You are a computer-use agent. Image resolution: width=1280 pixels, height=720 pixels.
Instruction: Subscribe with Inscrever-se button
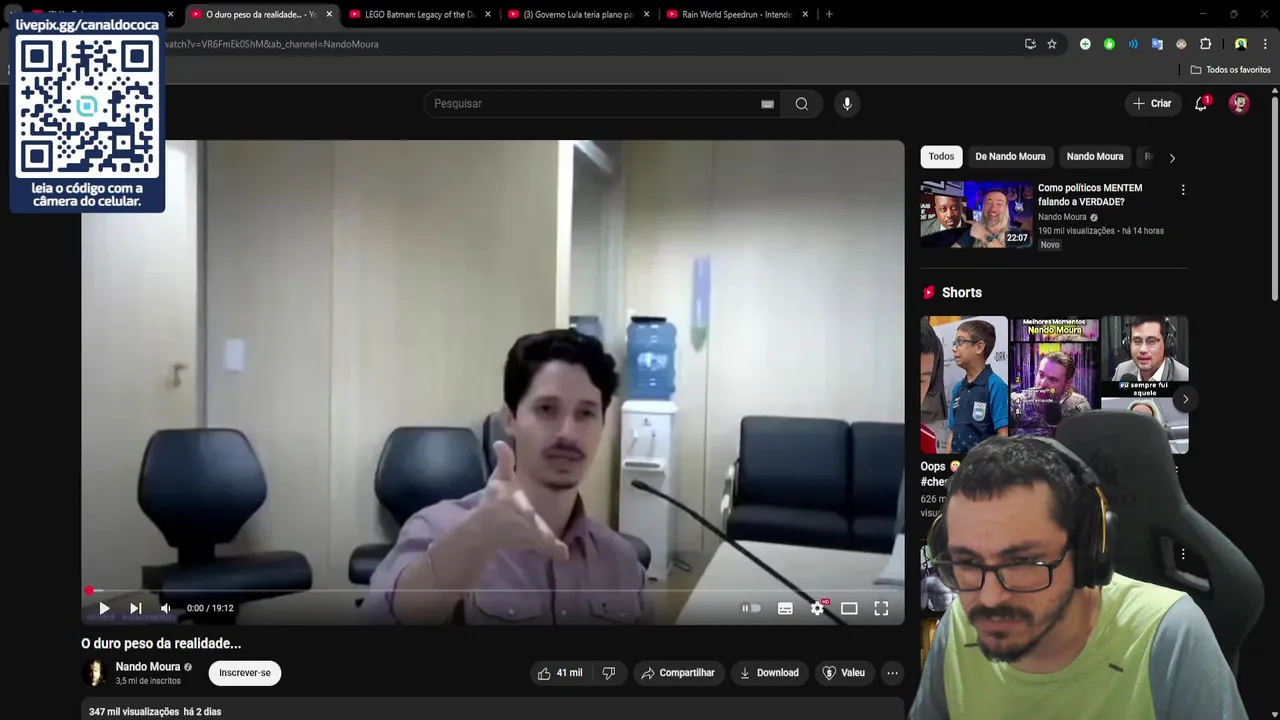[x=245, y=673]
